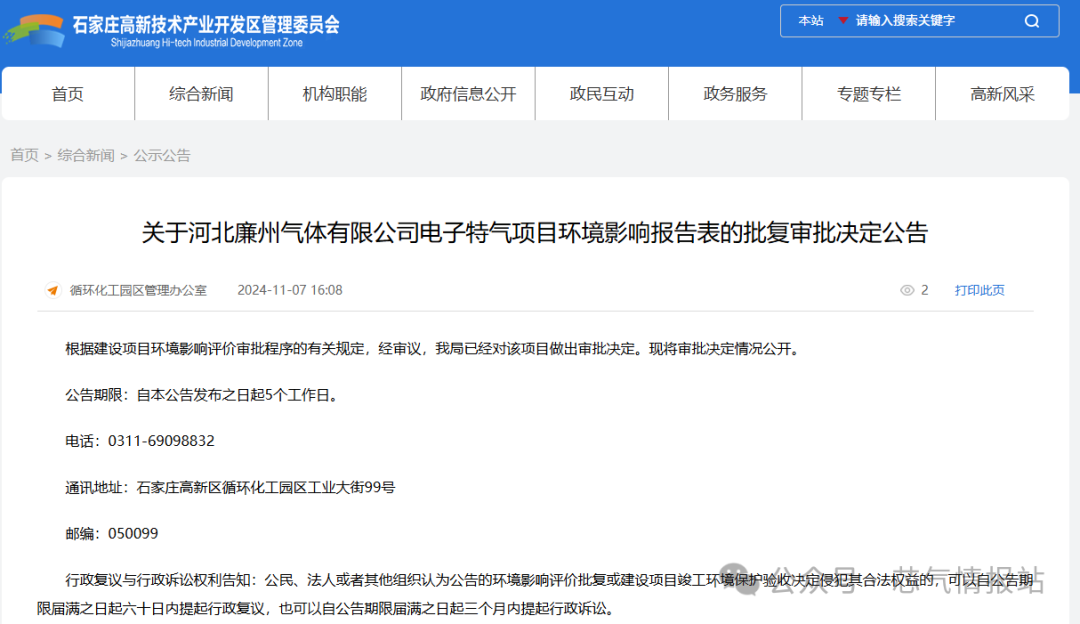Screen dimensions: 1080x624
Task: Open the 首页 navigation tab
Action: 68,94
